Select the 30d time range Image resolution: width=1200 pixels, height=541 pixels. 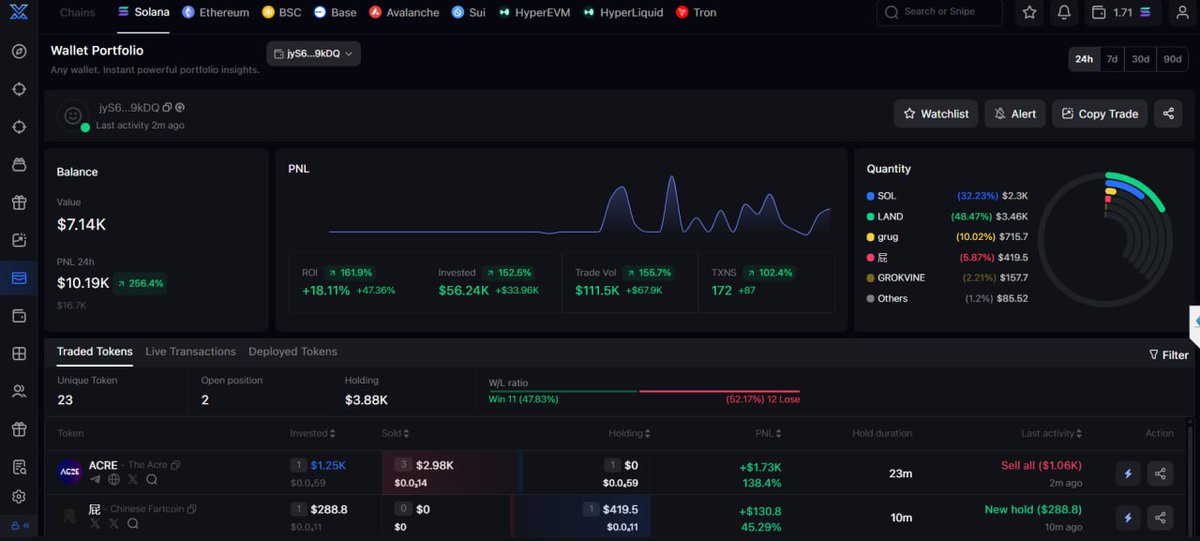(1141, 59)
